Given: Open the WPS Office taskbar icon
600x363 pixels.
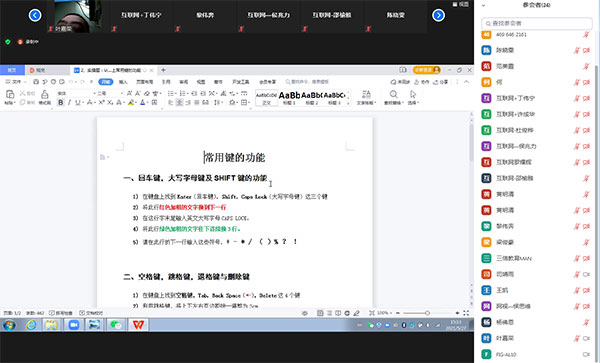Looking at the screenshot, I should (x=138, y=325).
